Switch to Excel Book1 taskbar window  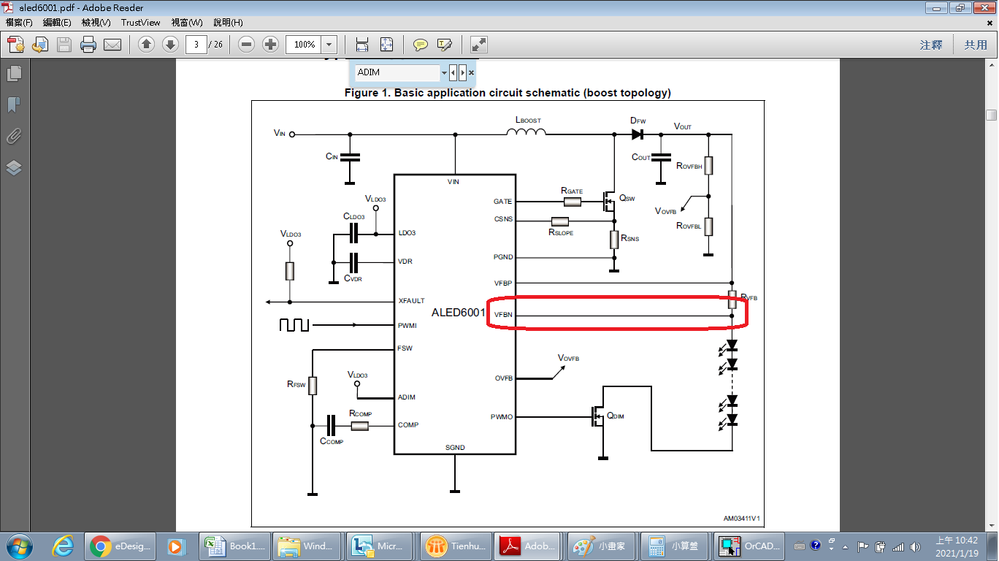pos(234,546)
